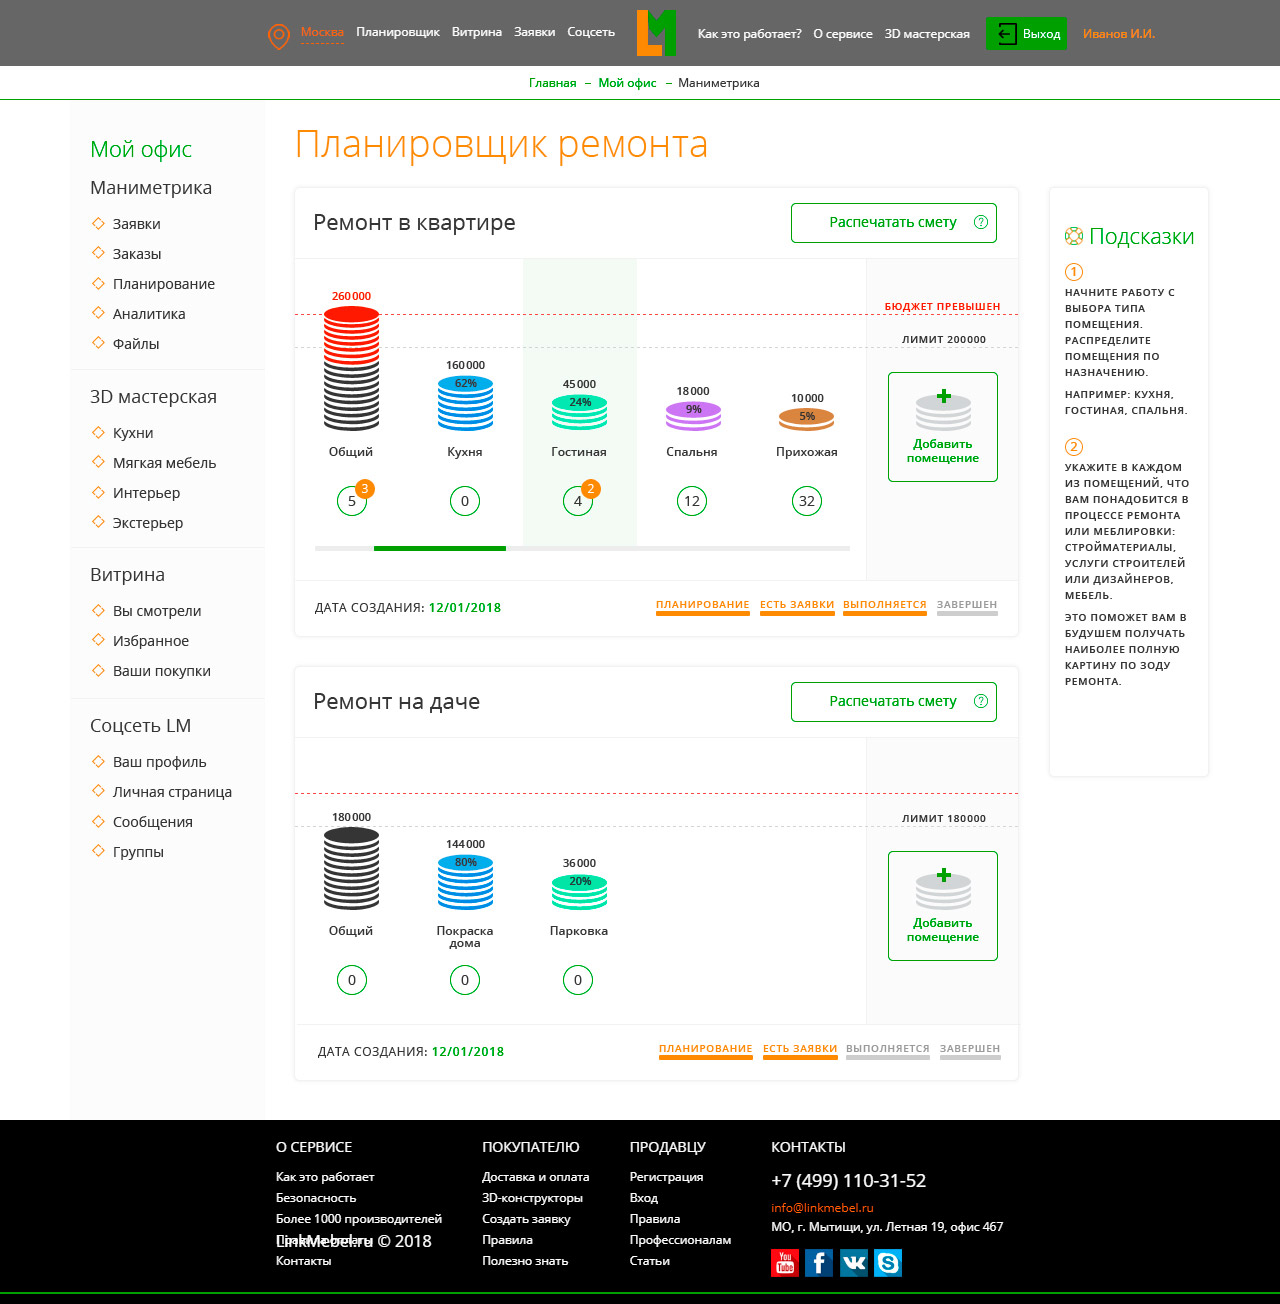Go to Главная breadcrumb link
Viewport: 1280px width, 1304px height.
pos(553,83)
